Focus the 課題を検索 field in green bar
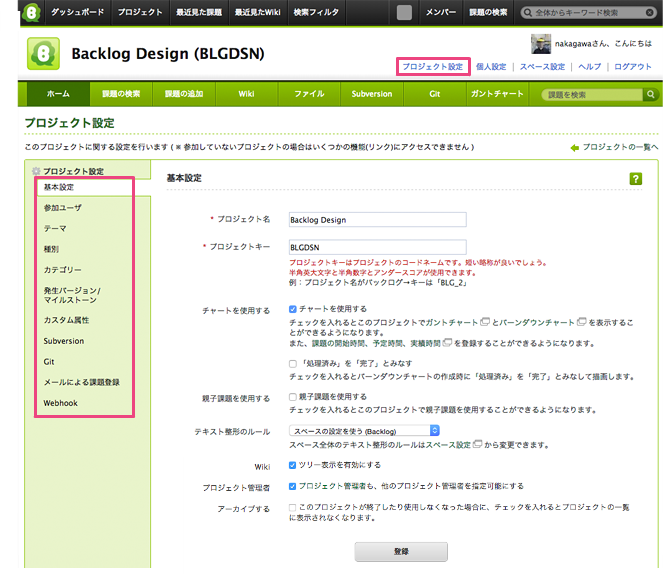 (592, 95)
